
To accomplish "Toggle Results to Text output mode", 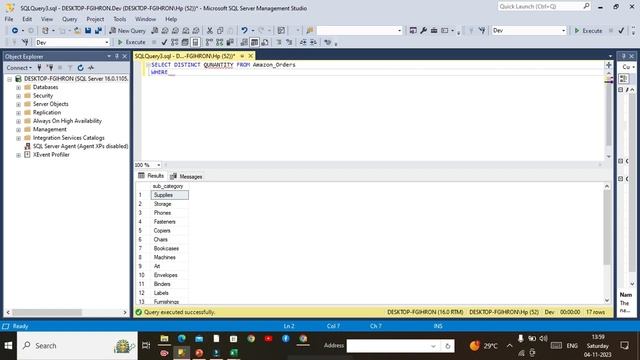I will click(244, 42).
